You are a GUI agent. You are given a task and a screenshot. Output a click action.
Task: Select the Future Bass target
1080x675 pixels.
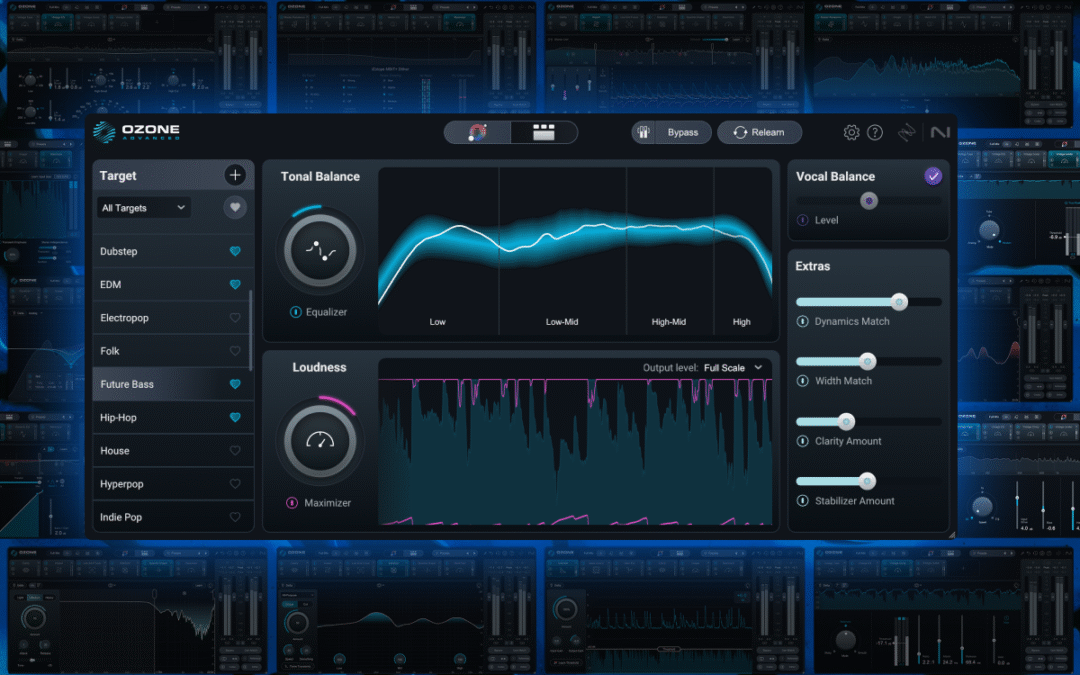pyautogui.click(x=173, y=384)
